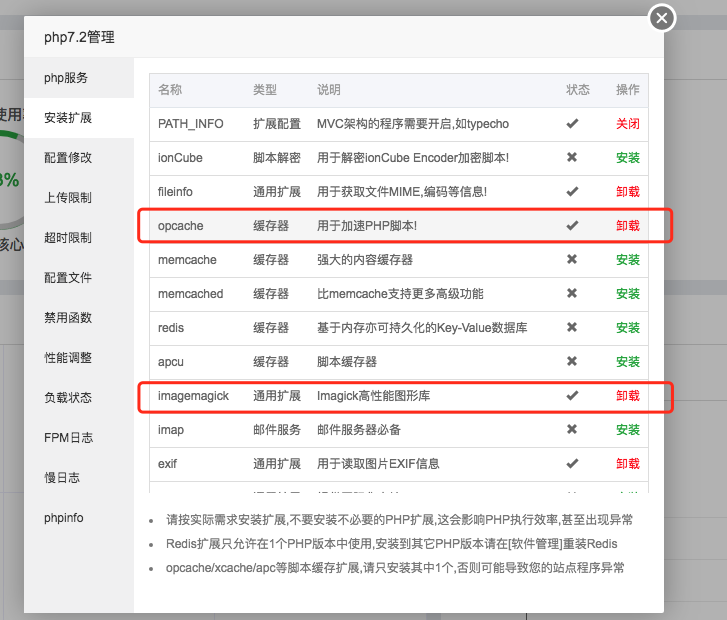Install the imap extension

pos(628,430)
